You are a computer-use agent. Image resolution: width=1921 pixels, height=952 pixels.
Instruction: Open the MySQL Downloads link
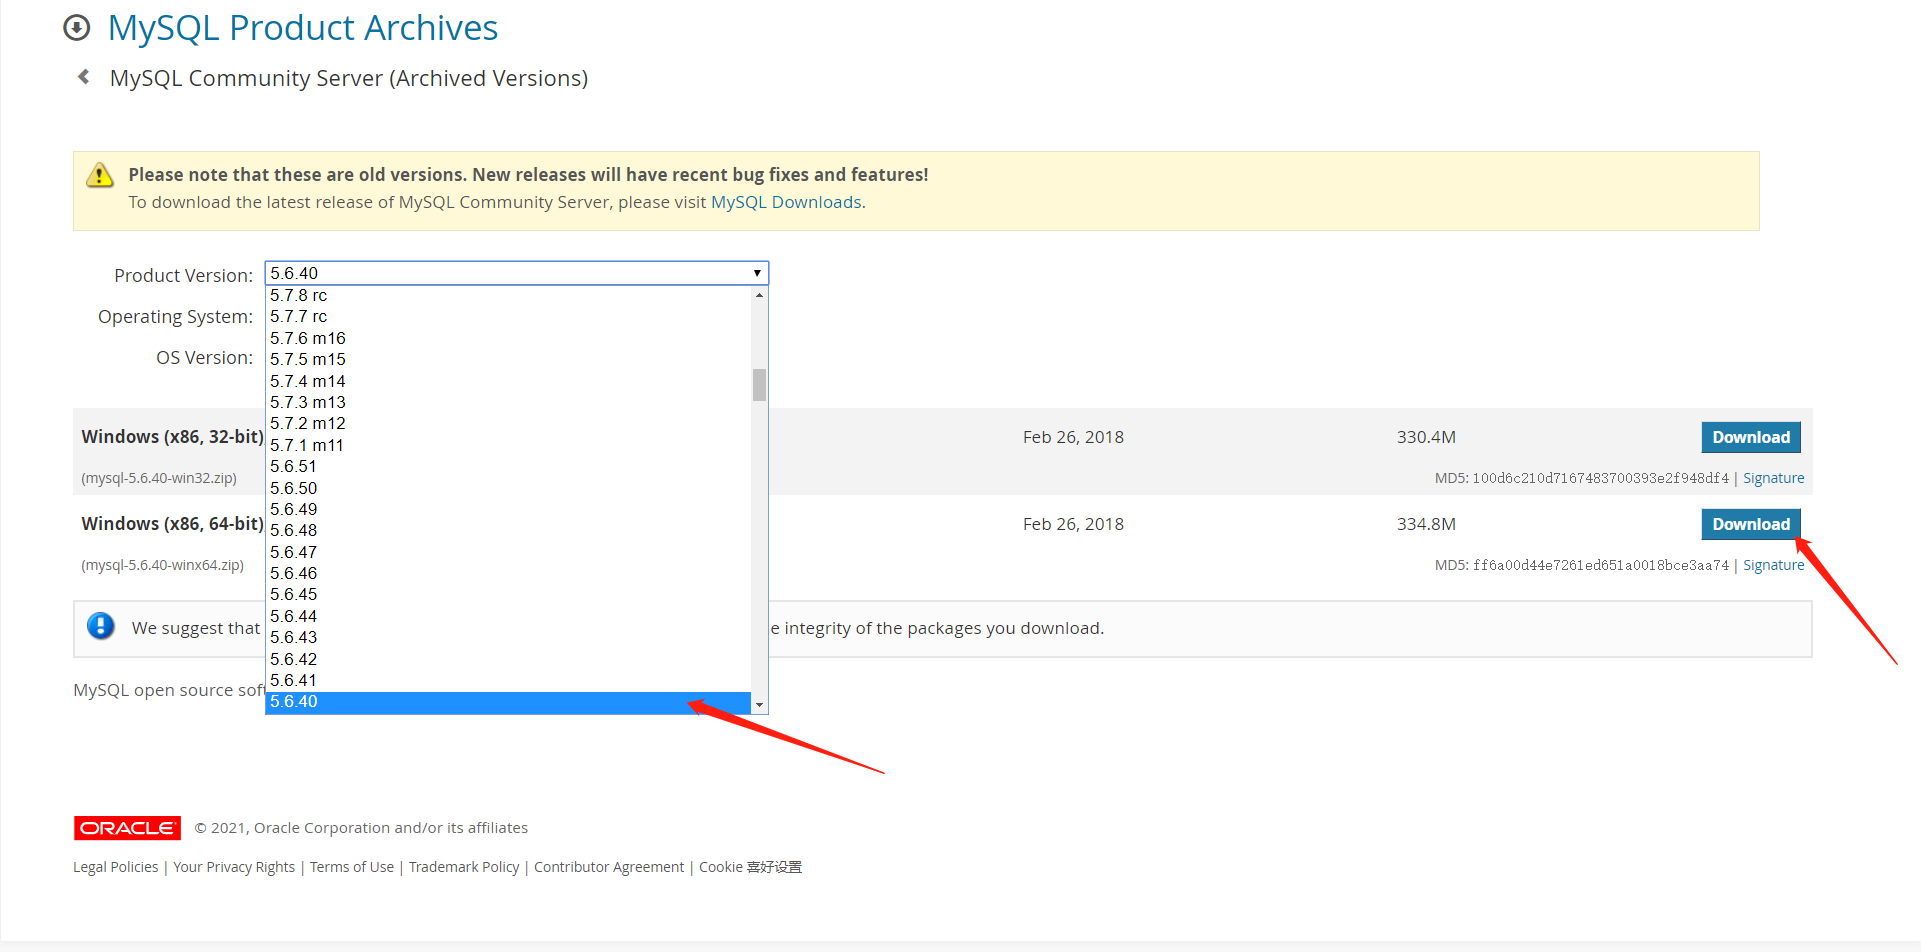click(x=786, y=202)
